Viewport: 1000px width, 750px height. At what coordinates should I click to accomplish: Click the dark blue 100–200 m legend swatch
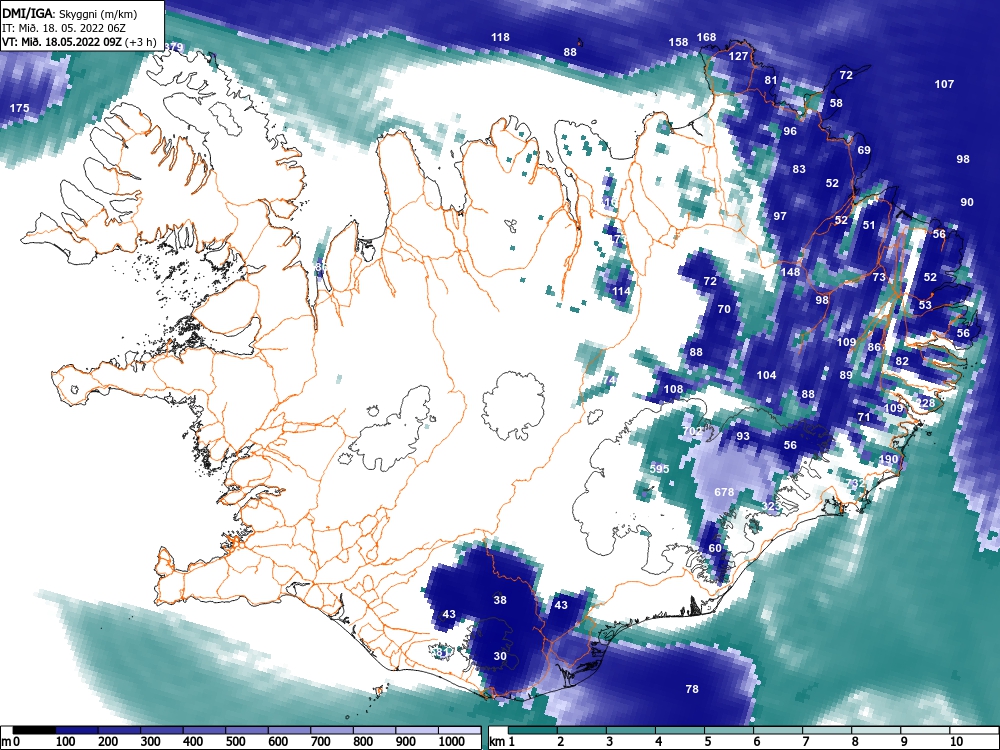tap(77, 731)
